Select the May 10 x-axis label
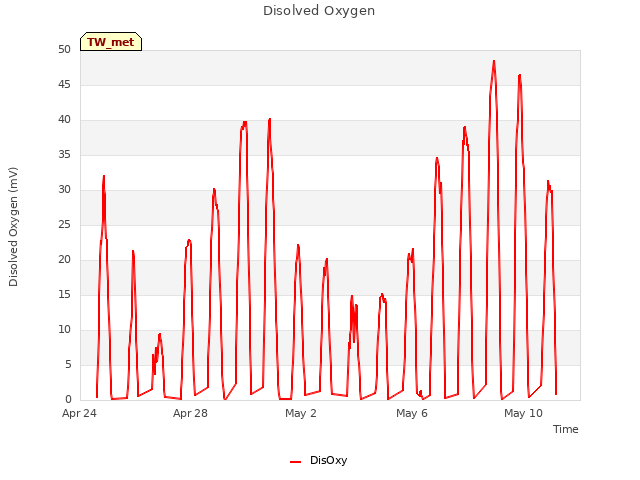The image size is (640, 480). pos(523,413)
